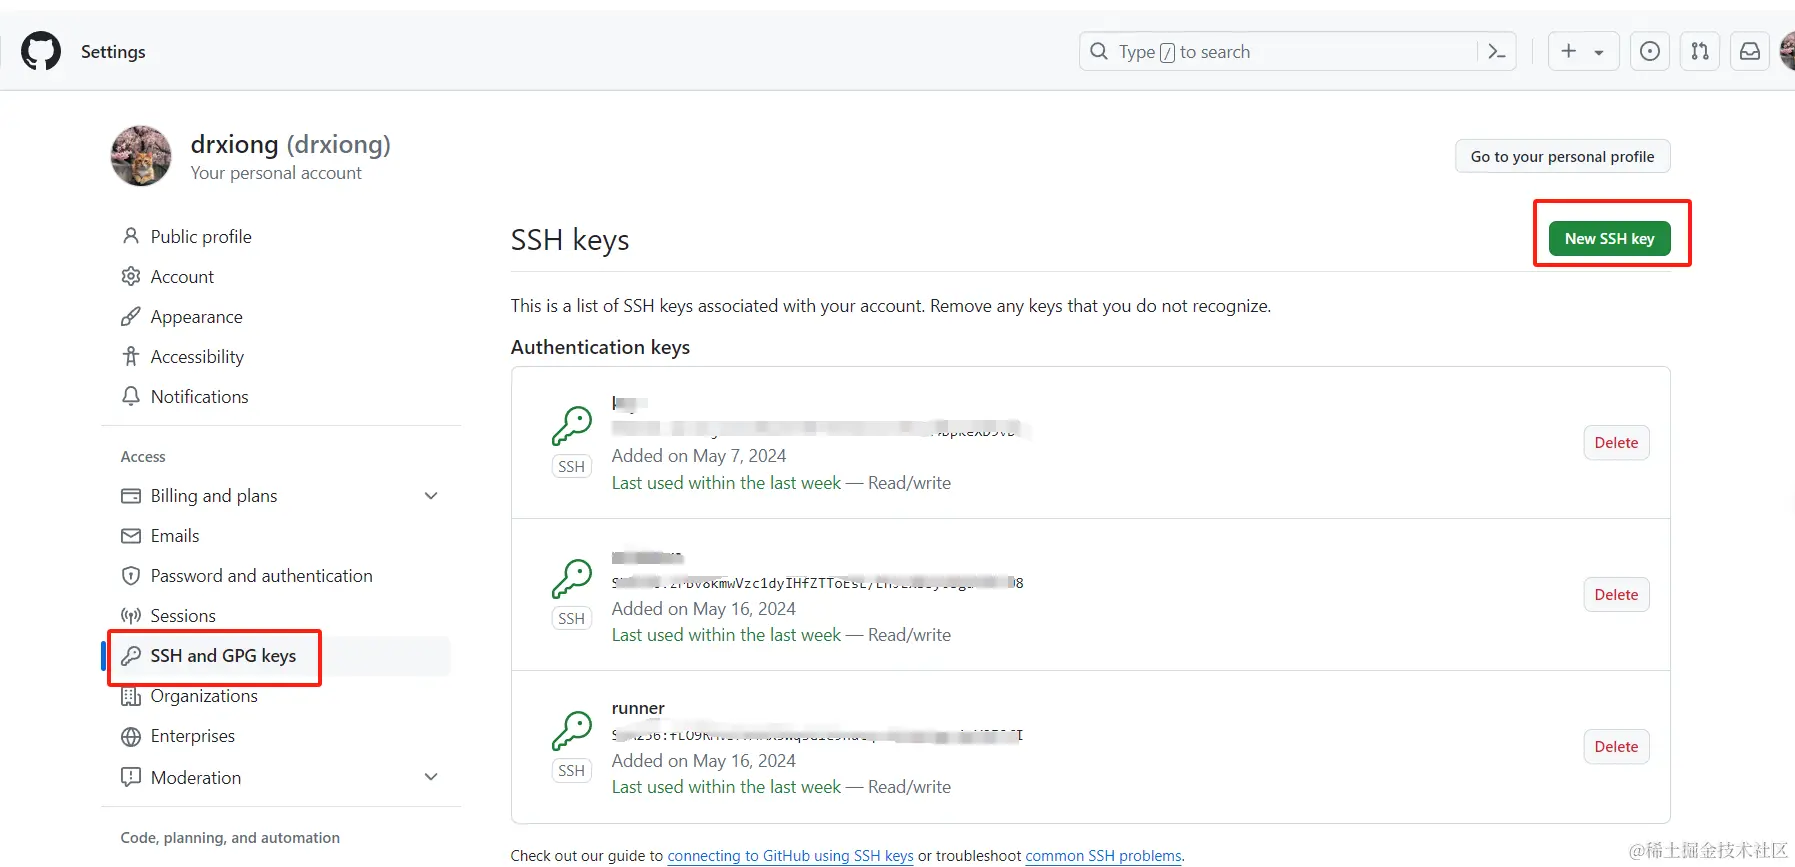Viewport: 1795px width, 867px height.
Task: Open the Issues icon in header
Action: point(1650,52)
